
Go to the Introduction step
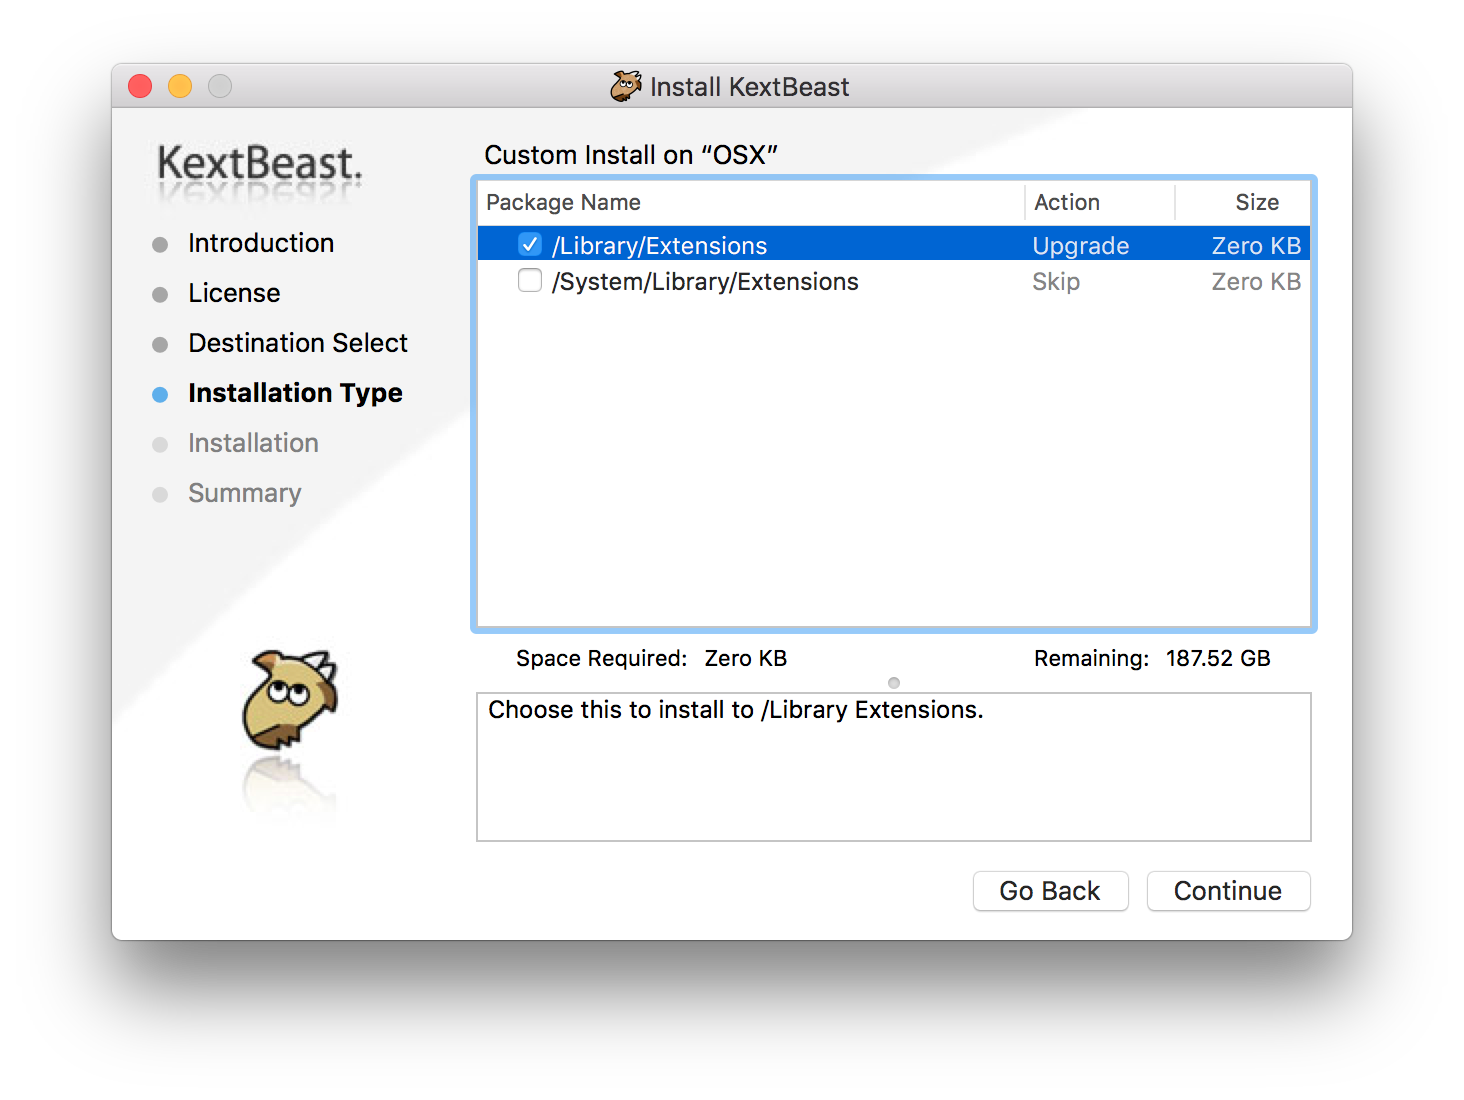tap(261, 243)
